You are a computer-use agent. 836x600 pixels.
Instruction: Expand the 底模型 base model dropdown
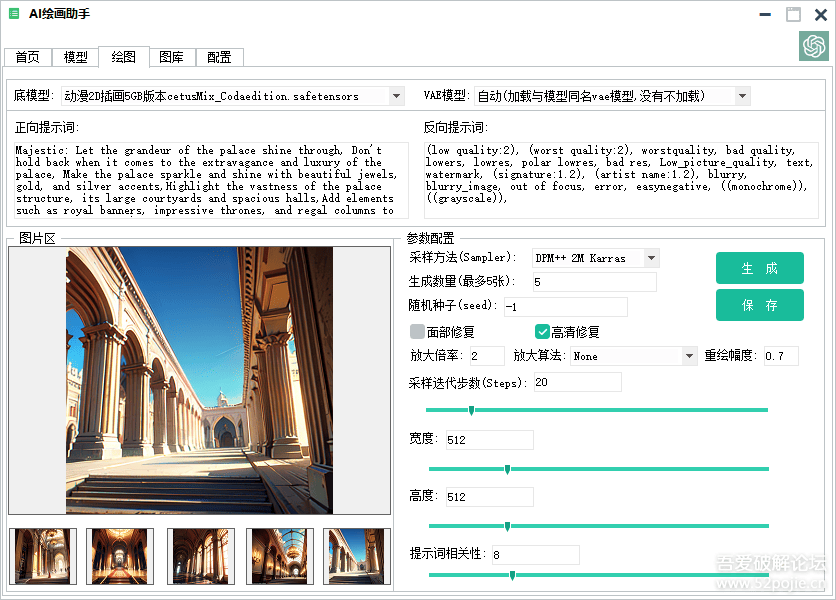pyautogui.click(x=396, y=96)
